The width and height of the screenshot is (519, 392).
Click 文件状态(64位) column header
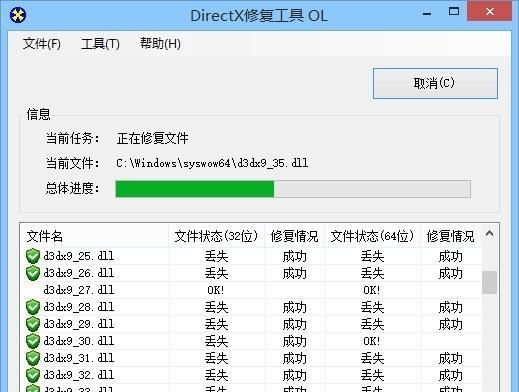[373, 236]
